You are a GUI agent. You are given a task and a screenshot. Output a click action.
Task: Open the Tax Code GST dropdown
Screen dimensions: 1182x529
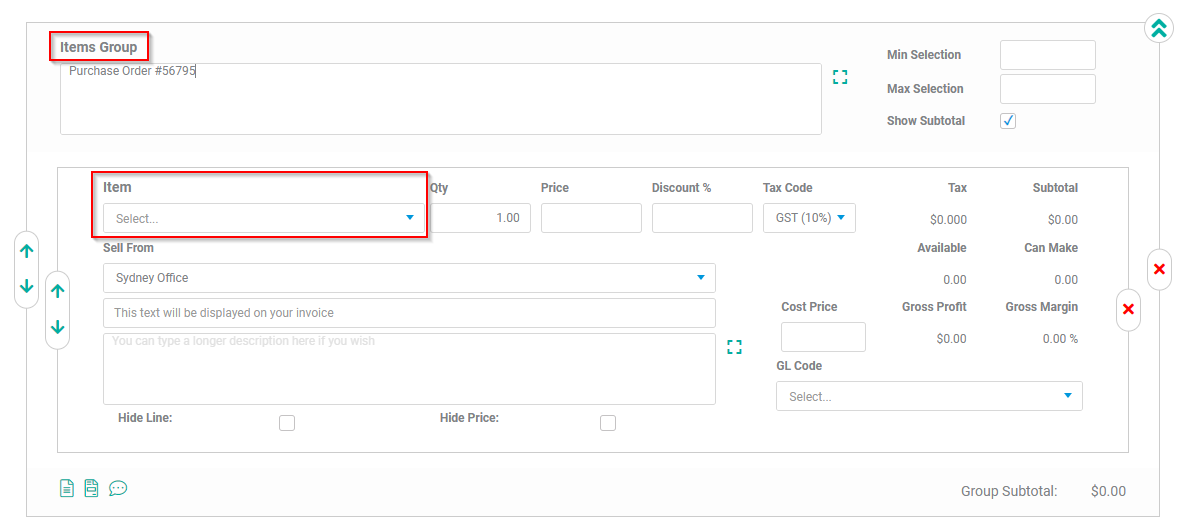pyautogui.click(x=810, y=218)
